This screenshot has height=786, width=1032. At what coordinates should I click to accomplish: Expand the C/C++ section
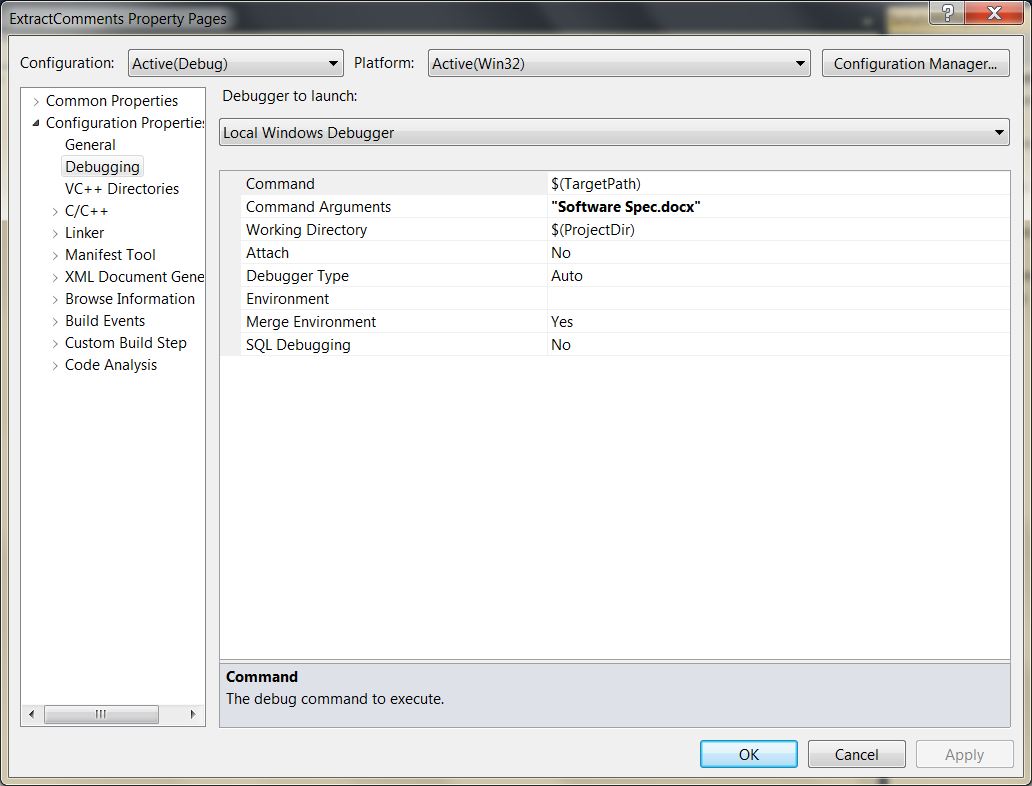tap(55, 210)
